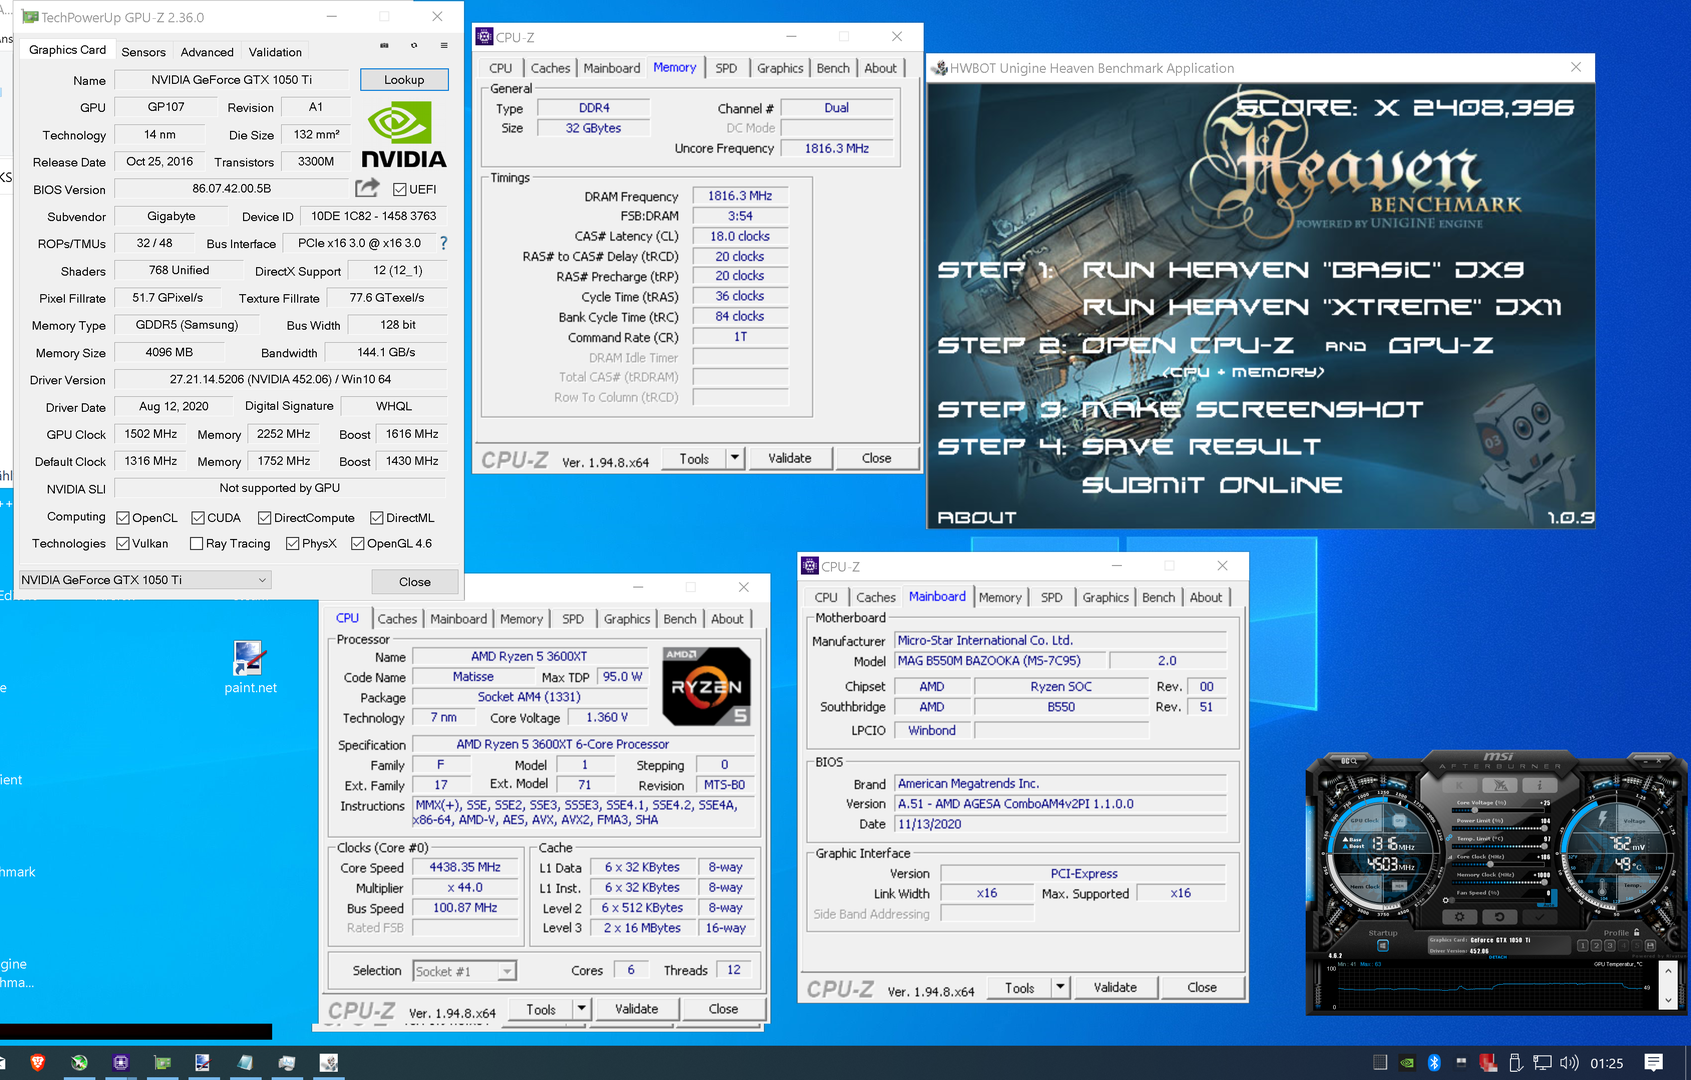Click bus interface question mark icon
This screenshot has height=1080, width=1691.
click(444, 243)
